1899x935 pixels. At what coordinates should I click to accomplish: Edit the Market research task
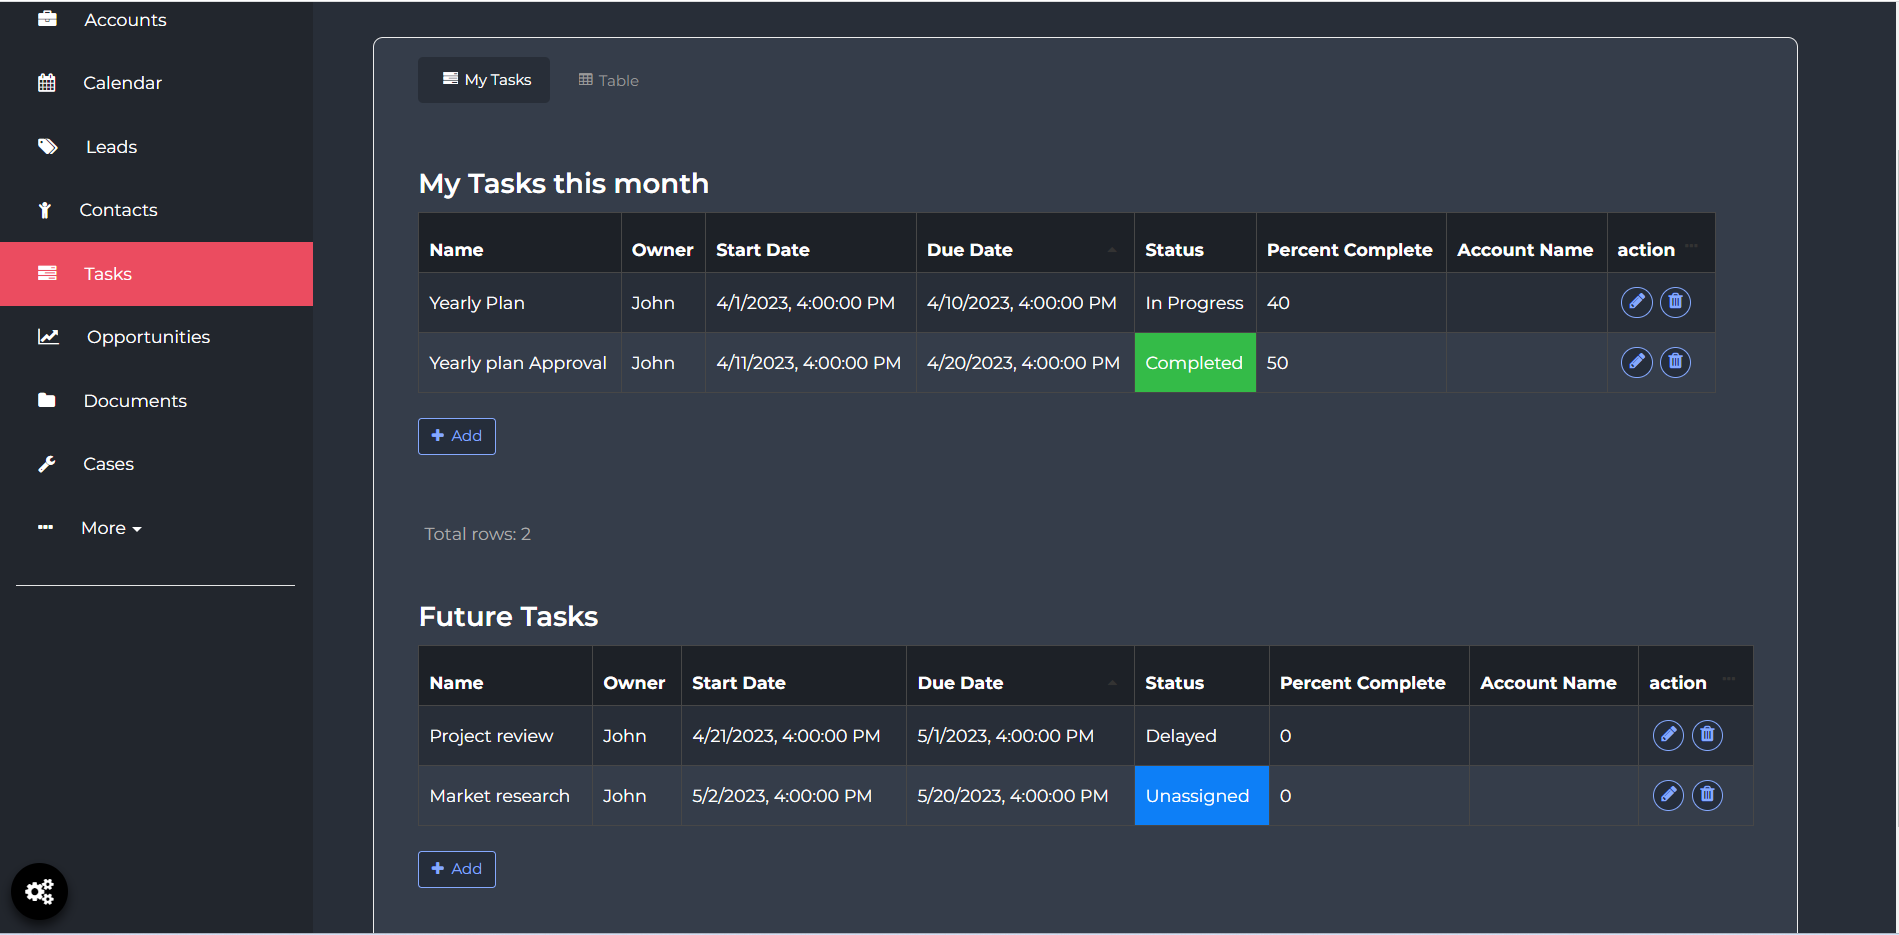[x=1668, y=795]
